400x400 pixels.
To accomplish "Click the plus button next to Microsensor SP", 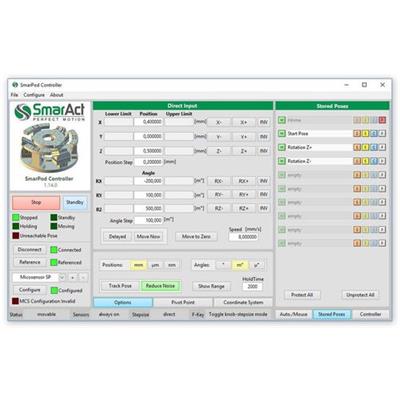I will pos(73,277).
